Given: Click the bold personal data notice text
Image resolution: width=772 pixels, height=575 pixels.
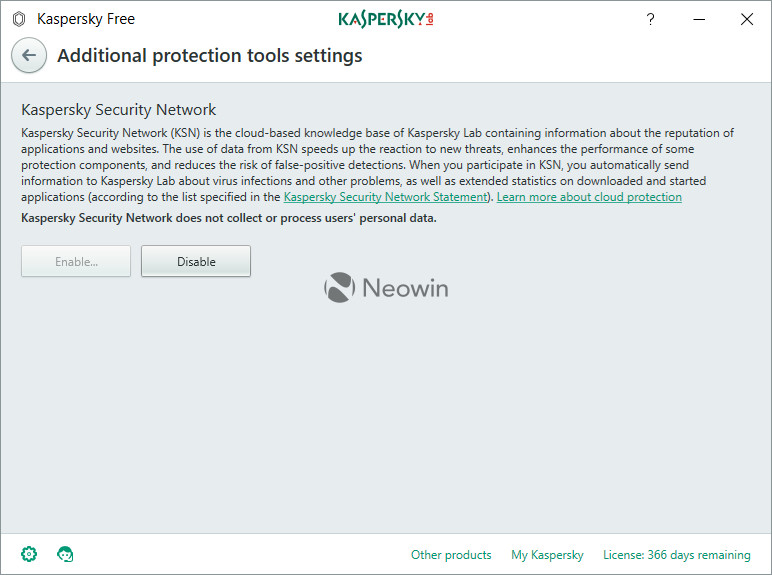Looking at the screenshot, I should pos(229,218).
